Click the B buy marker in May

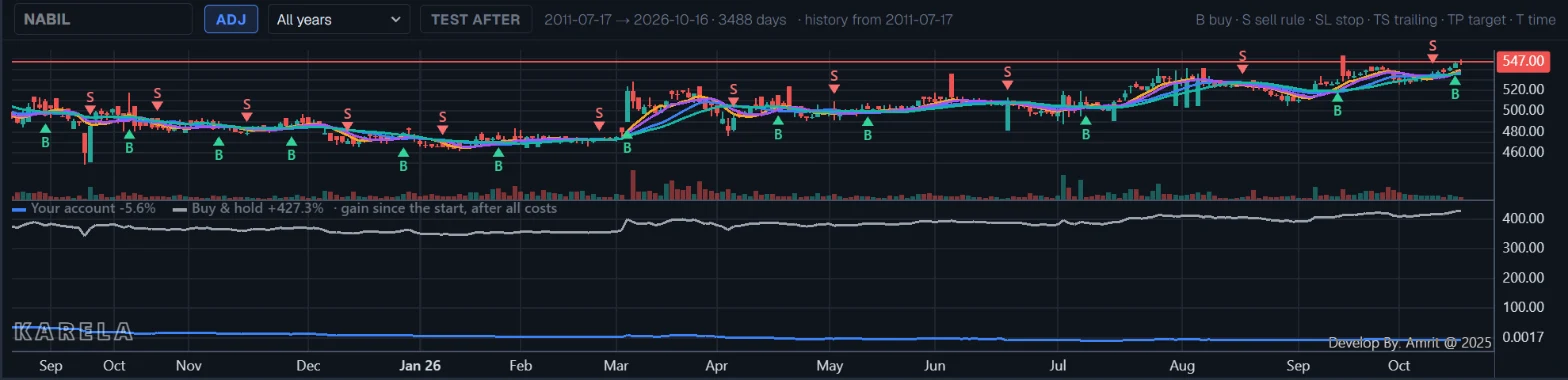coord(868,129)
